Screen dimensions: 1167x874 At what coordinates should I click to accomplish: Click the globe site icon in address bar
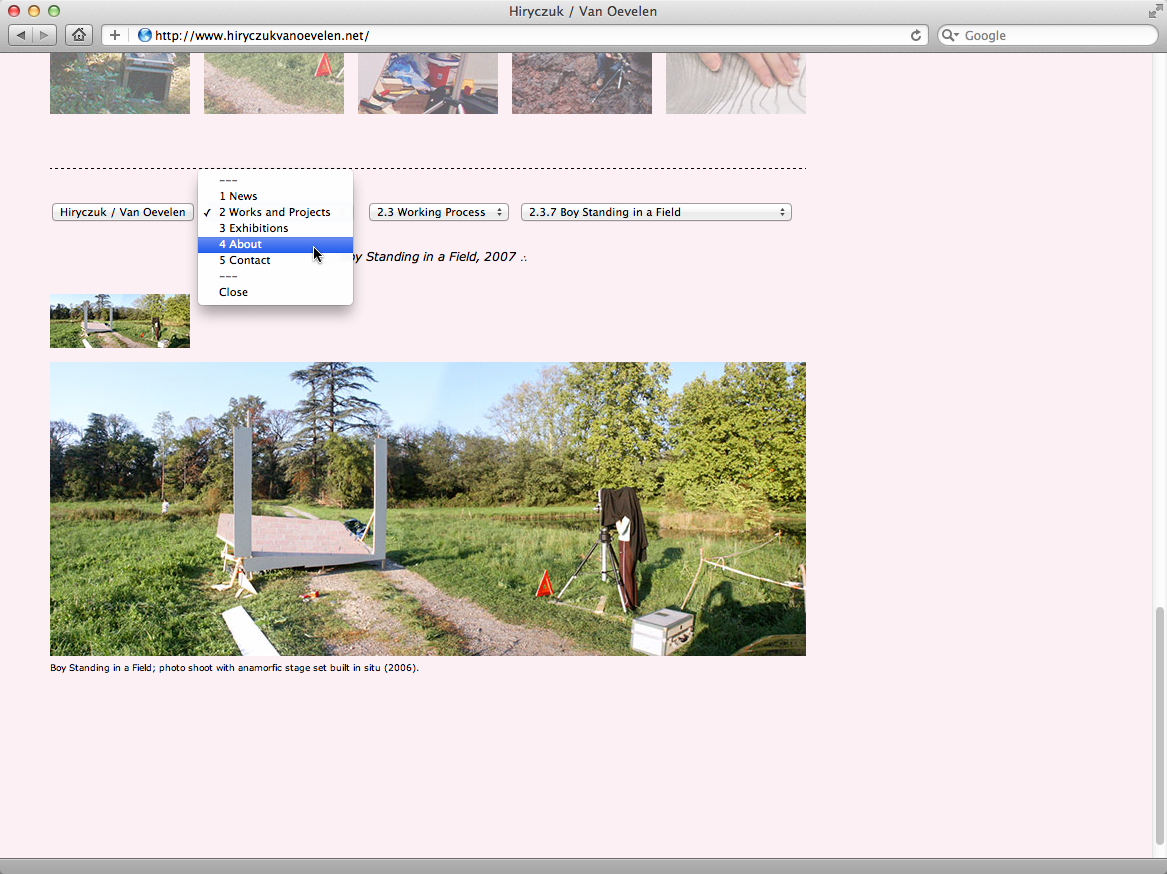point(145,35)
